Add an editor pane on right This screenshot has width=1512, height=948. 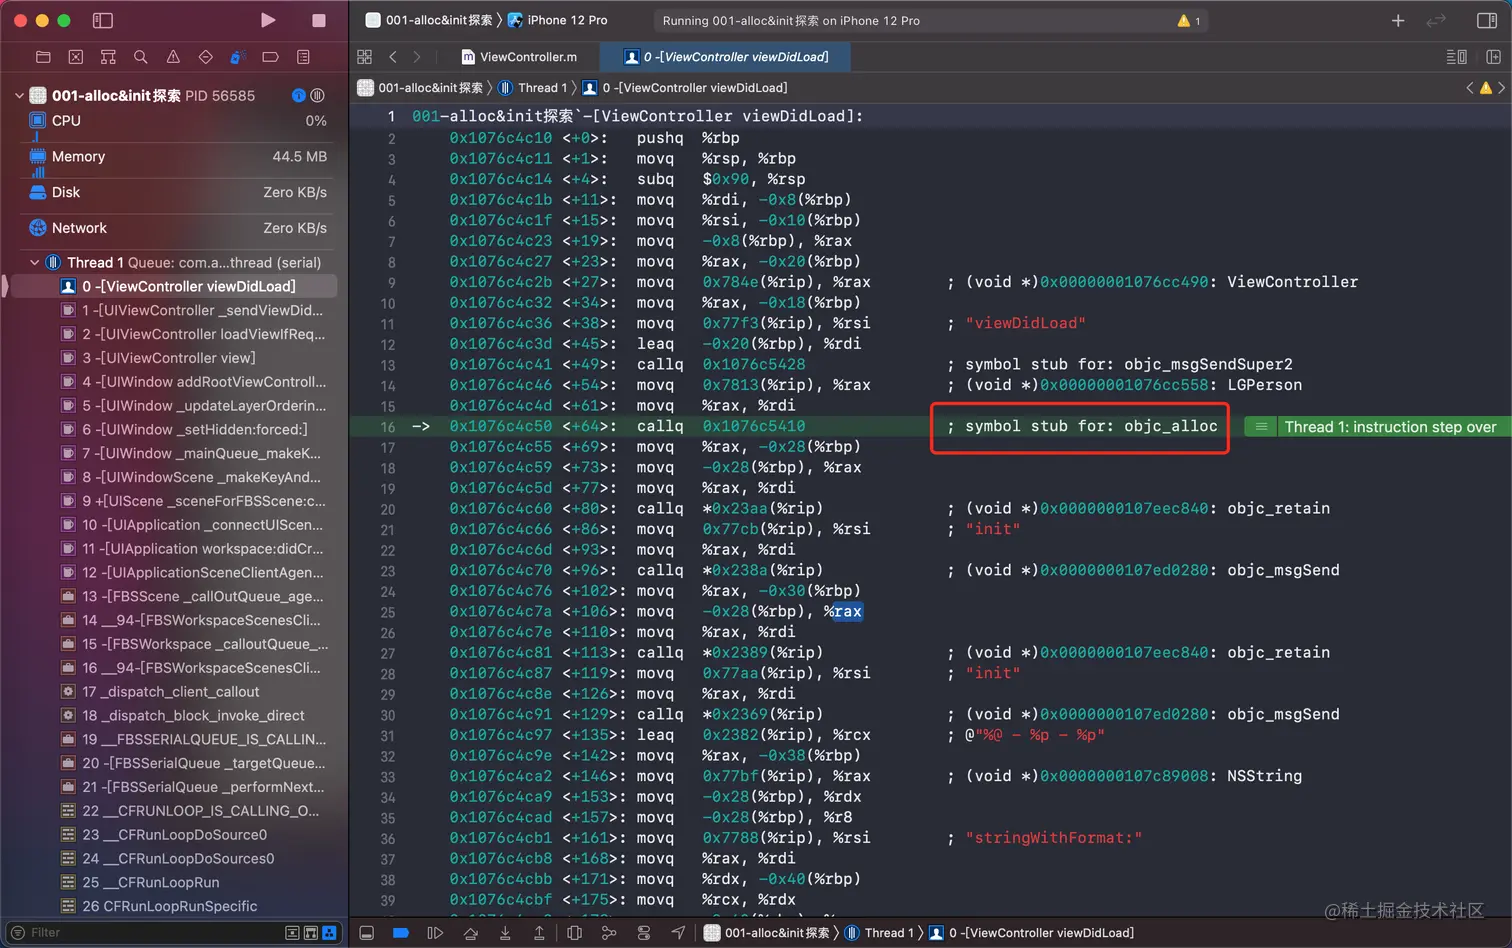pyautogui.click(x=1493, y=57)
